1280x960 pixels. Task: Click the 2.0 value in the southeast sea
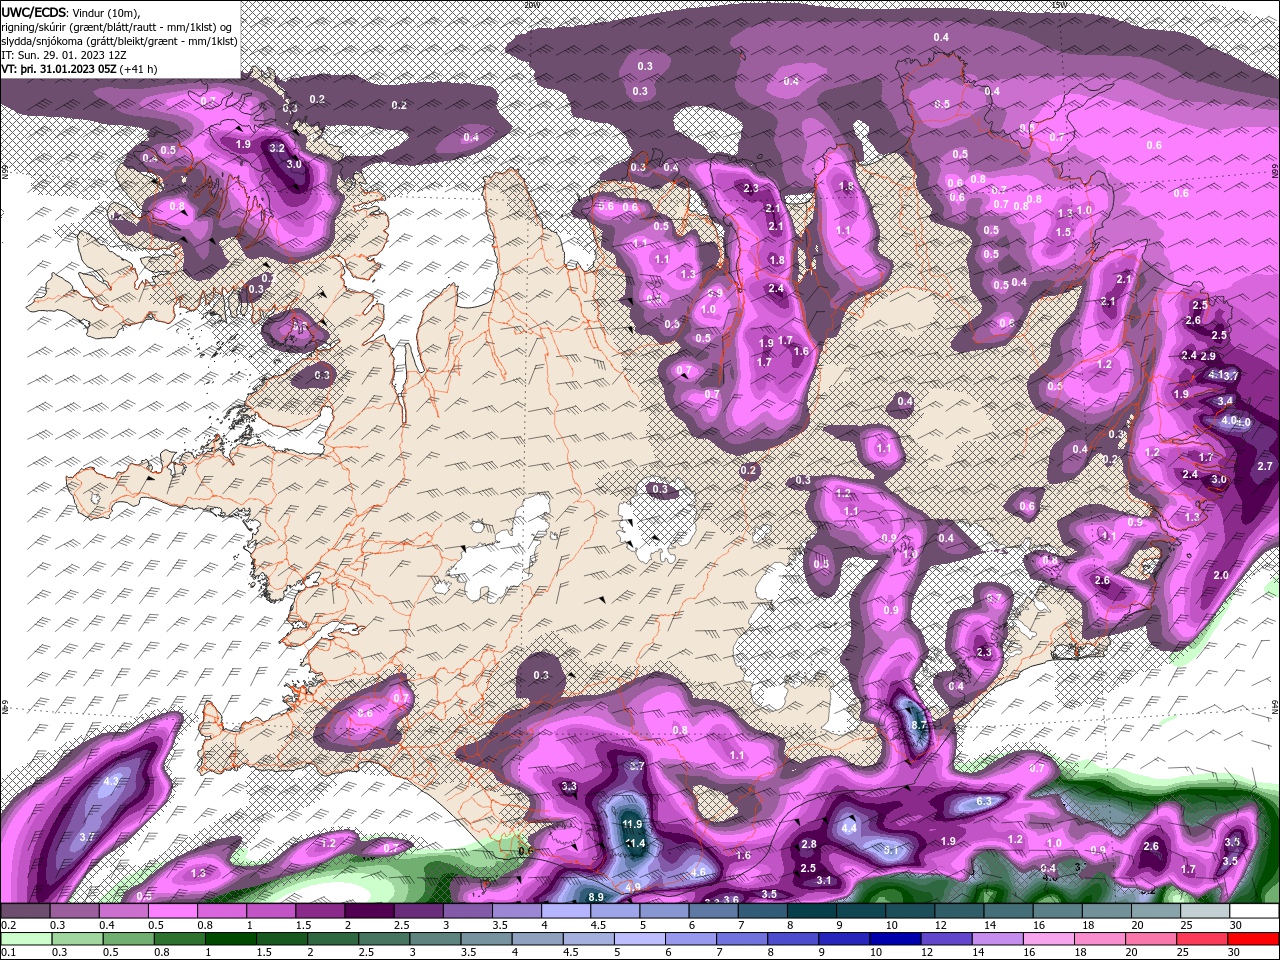(1221, 576)
